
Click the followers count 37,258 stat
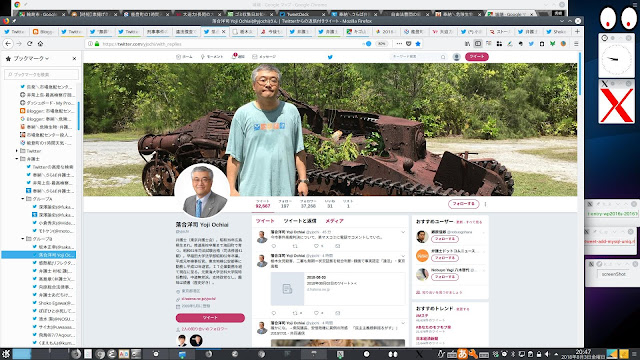pos(308,204)
